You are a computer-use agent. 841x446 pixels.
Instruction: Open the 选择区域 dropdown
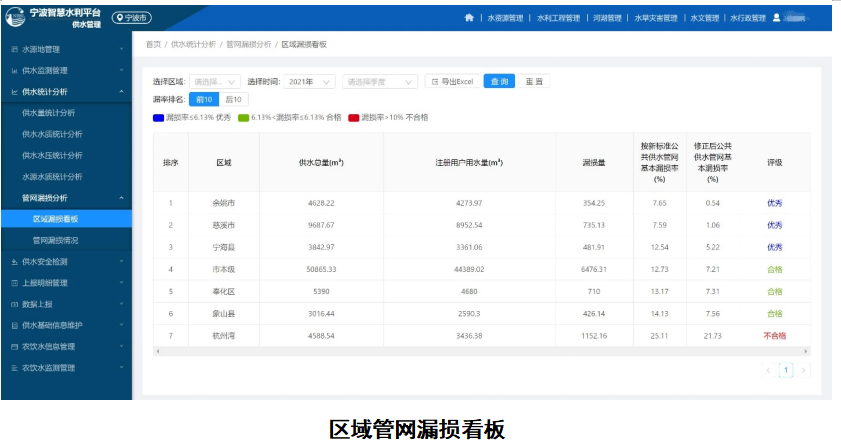click(215, 82)
